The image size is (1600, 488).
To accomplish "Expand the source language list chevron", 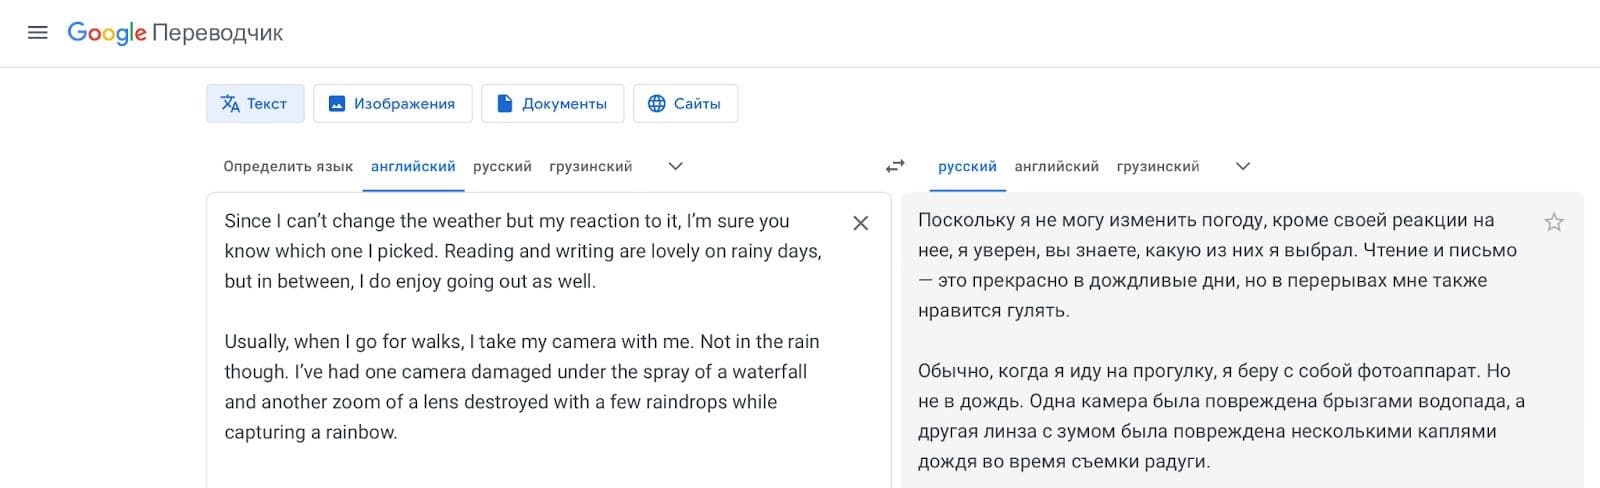I will [675, 166].
